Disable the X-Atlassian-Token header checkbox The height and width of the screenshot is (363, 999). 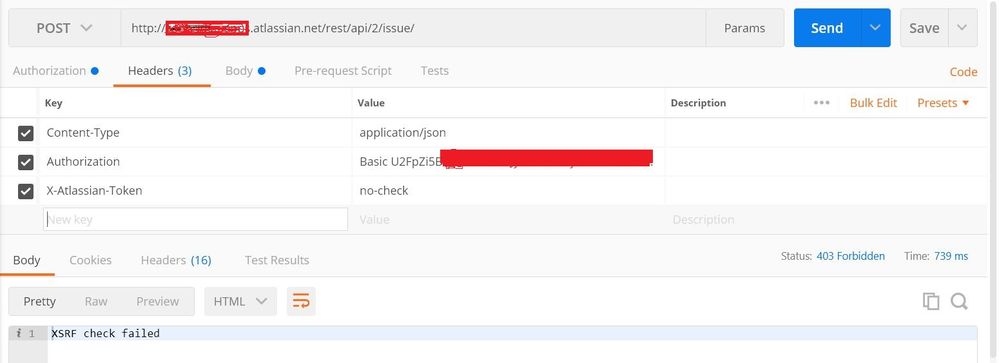pyautogui.click(x=25, y=191)
